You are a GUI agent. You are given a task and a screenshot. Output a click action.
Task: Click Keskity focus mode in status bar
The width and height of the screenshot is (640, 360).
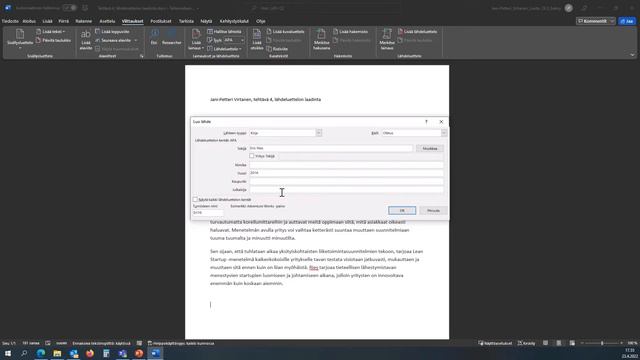pyautogui.click(x=527, y=343)
